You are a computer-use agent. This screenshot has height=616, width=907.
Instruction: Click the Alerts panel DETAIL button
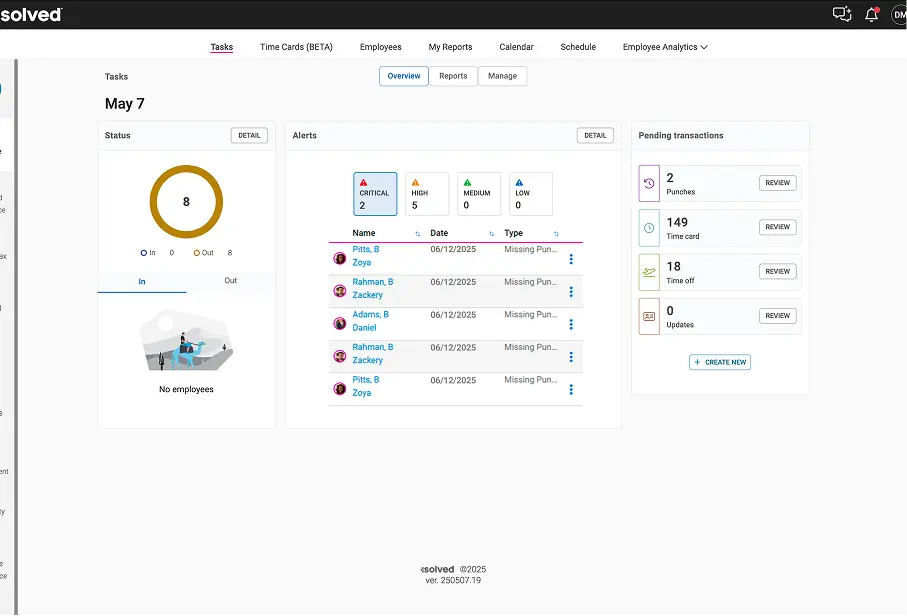tap(595, 135)
